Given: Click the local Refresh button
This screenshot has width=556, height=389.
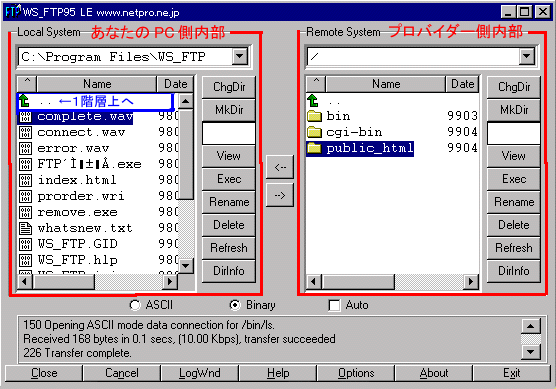Looking at the screenshot, I should click(229, 248).
